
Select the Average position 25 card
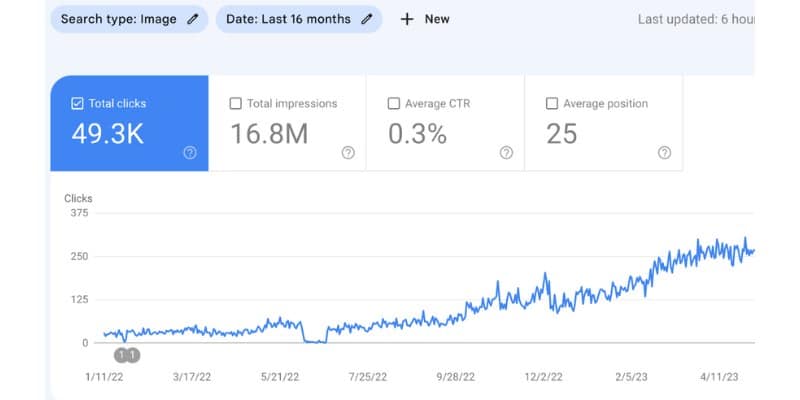[604, 123]
